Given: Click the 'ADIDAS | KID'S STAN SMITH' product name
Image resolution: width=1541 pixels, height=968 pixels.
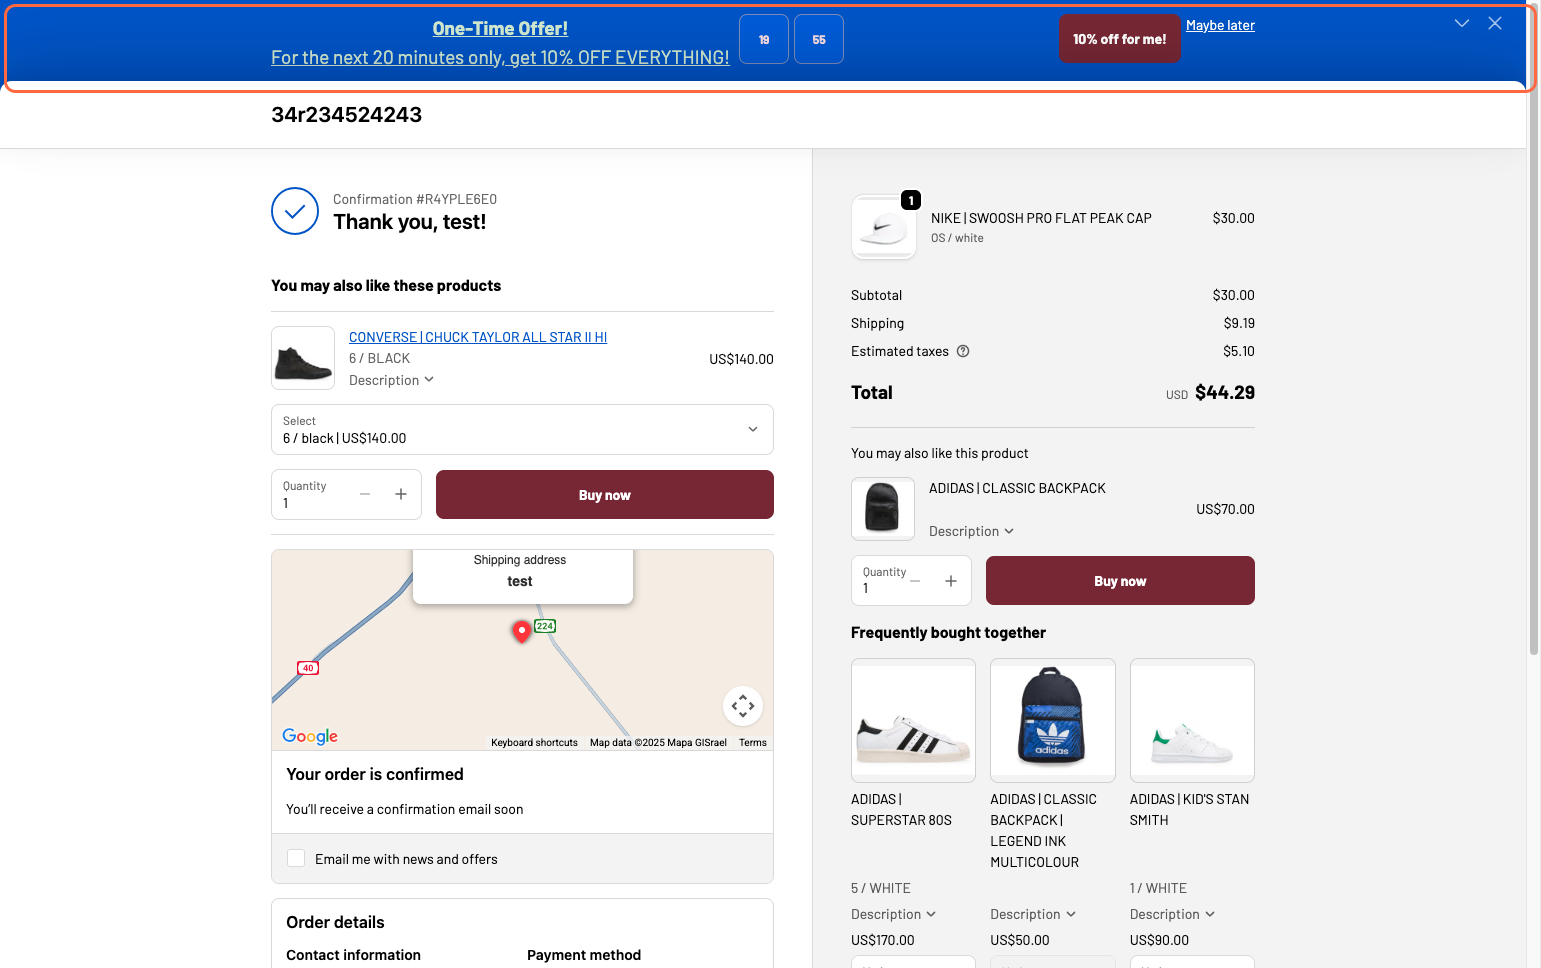Looking at the screenshot, I should (x=1189, y=810).
